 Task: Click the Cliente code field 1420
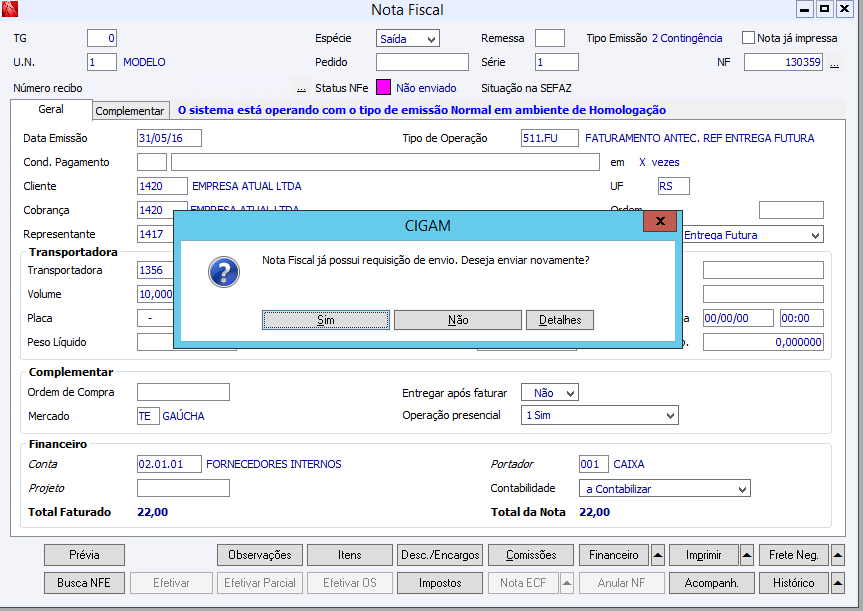tap(162, 186)
